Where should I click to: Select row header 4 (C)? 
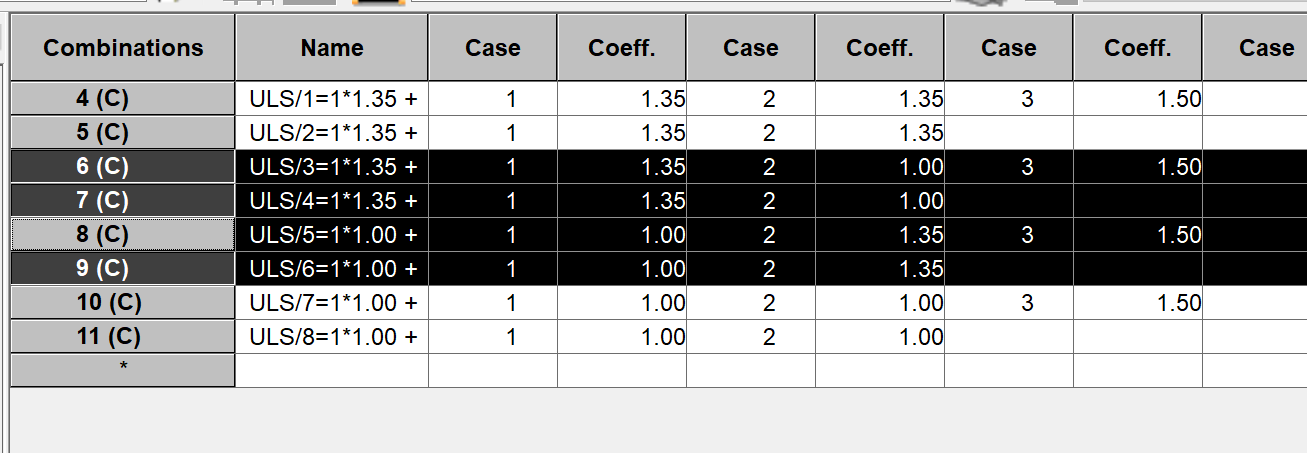point(122,99)
